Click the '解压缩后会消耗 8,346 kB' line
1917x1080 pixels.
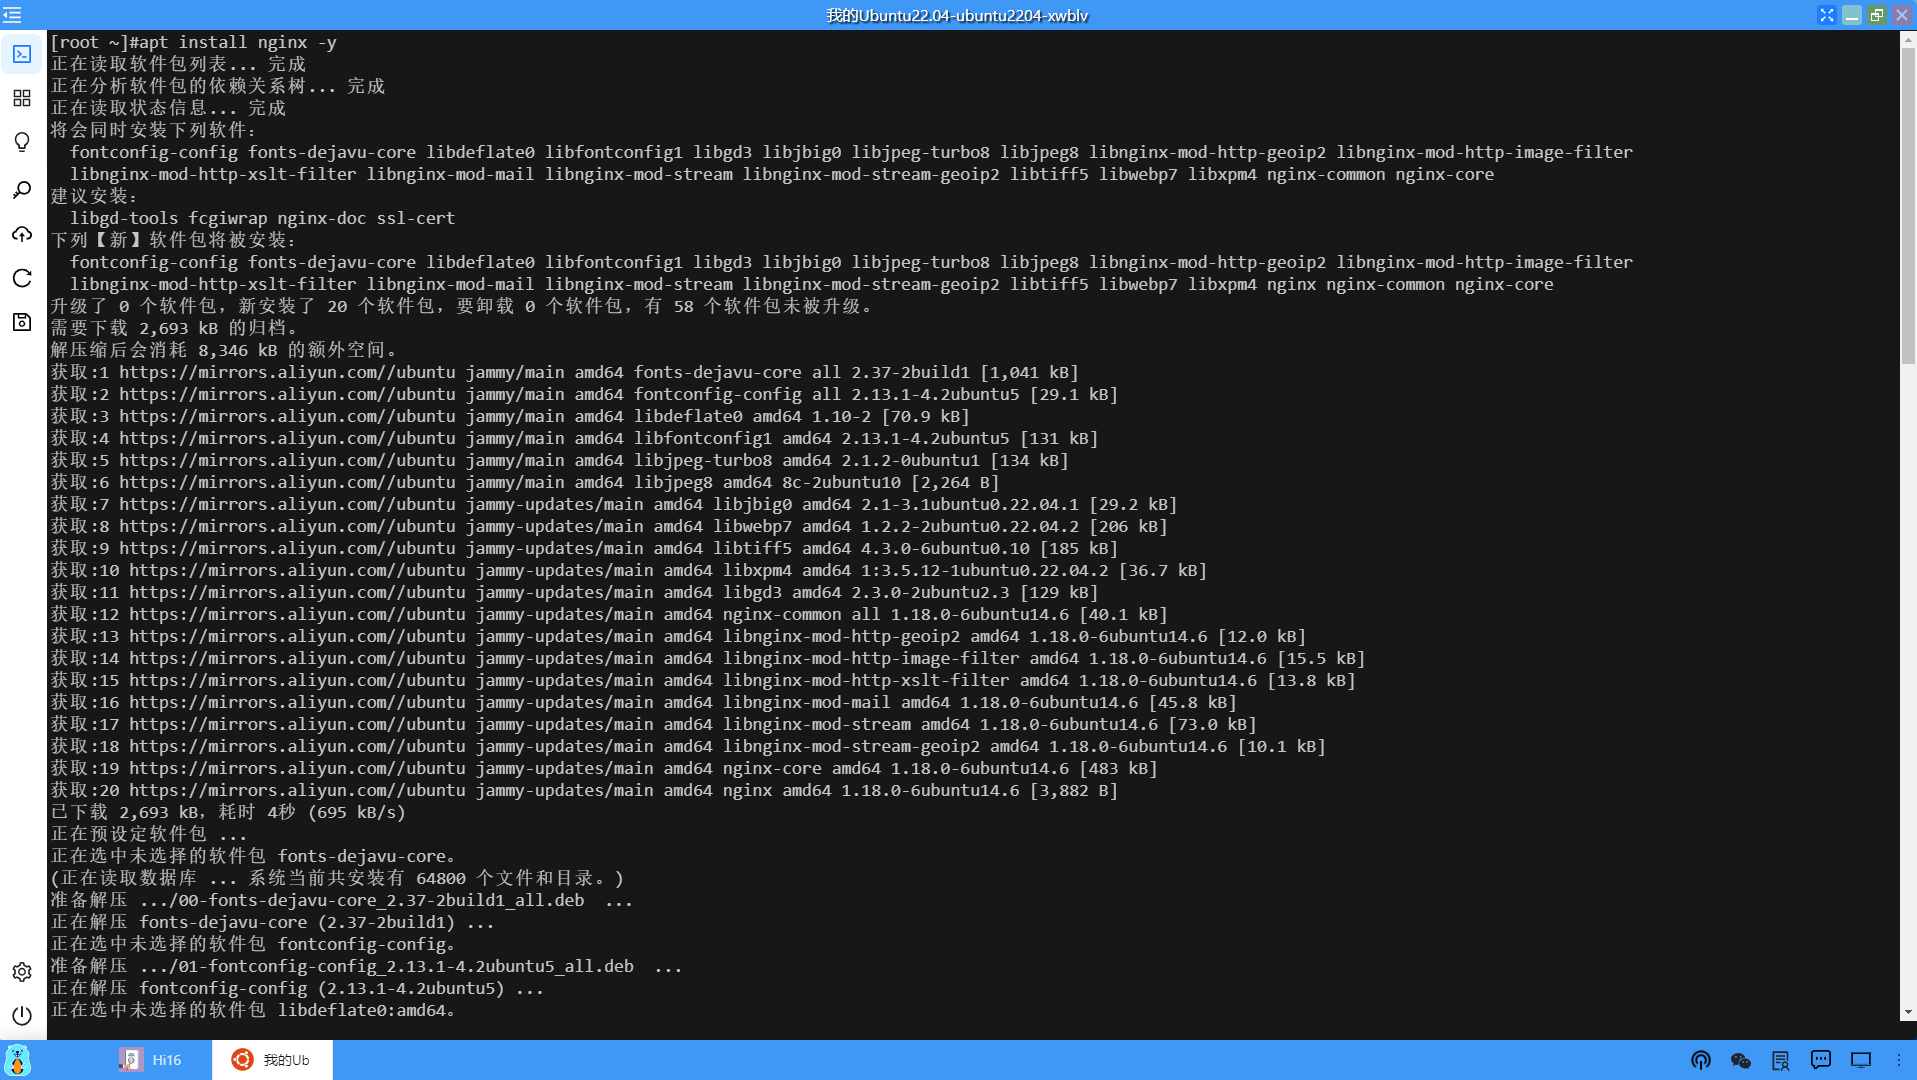[x=225, y=350]
